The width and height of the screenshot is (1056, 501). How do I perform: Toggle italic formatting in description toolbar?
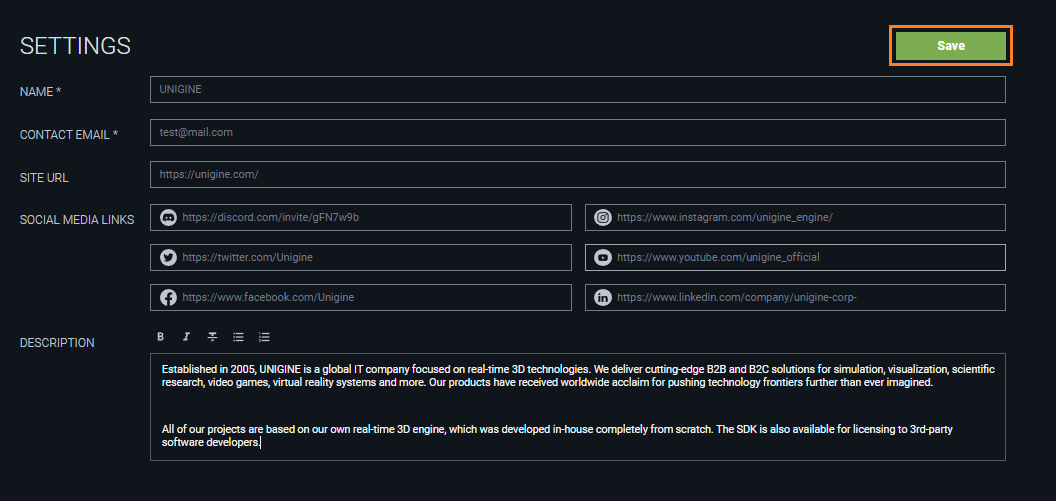coord(187,337)
